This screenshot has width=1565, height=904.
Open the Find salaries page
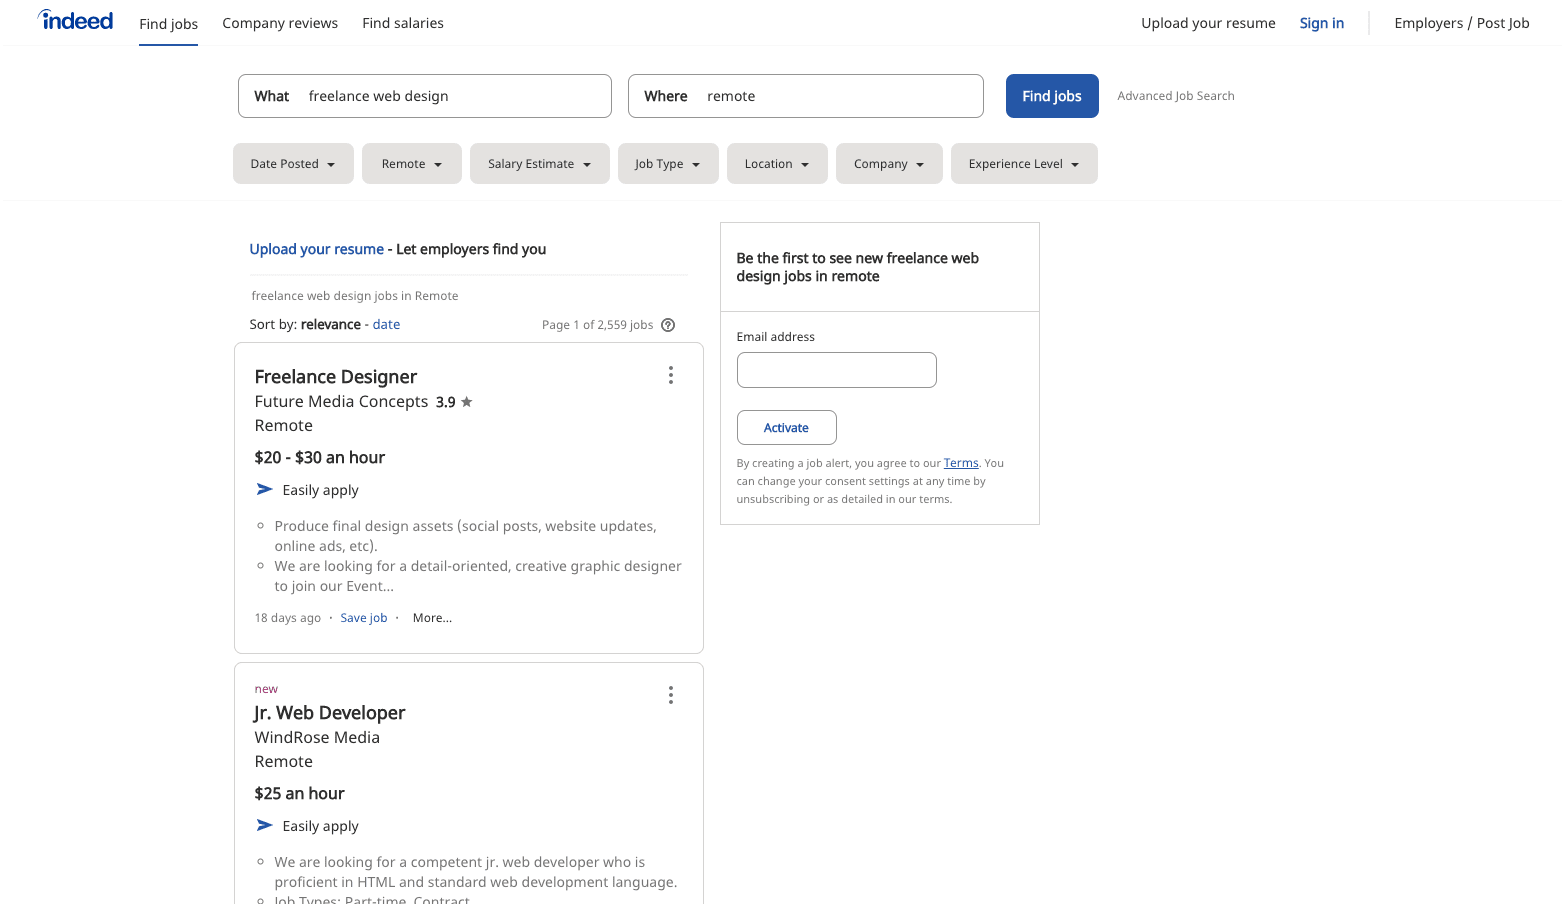click(403, 22)
